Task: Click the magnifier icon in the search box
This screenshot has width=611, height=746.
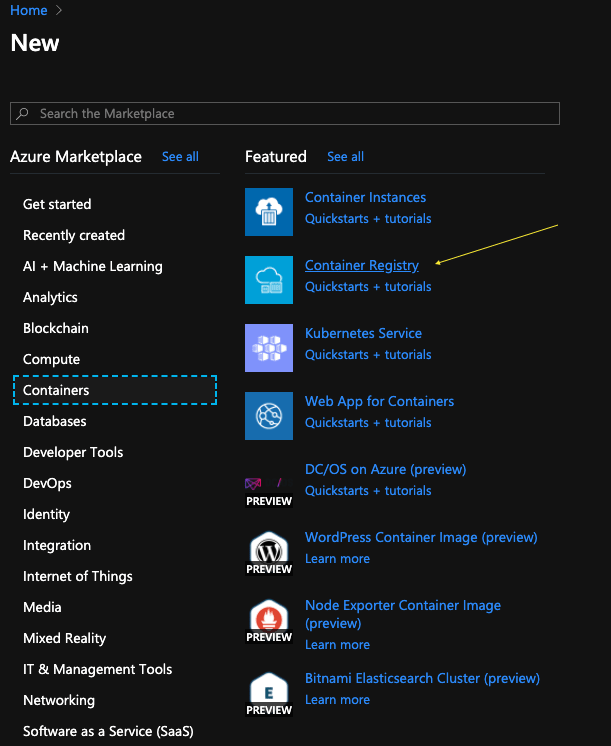Action: coord(22,113)
